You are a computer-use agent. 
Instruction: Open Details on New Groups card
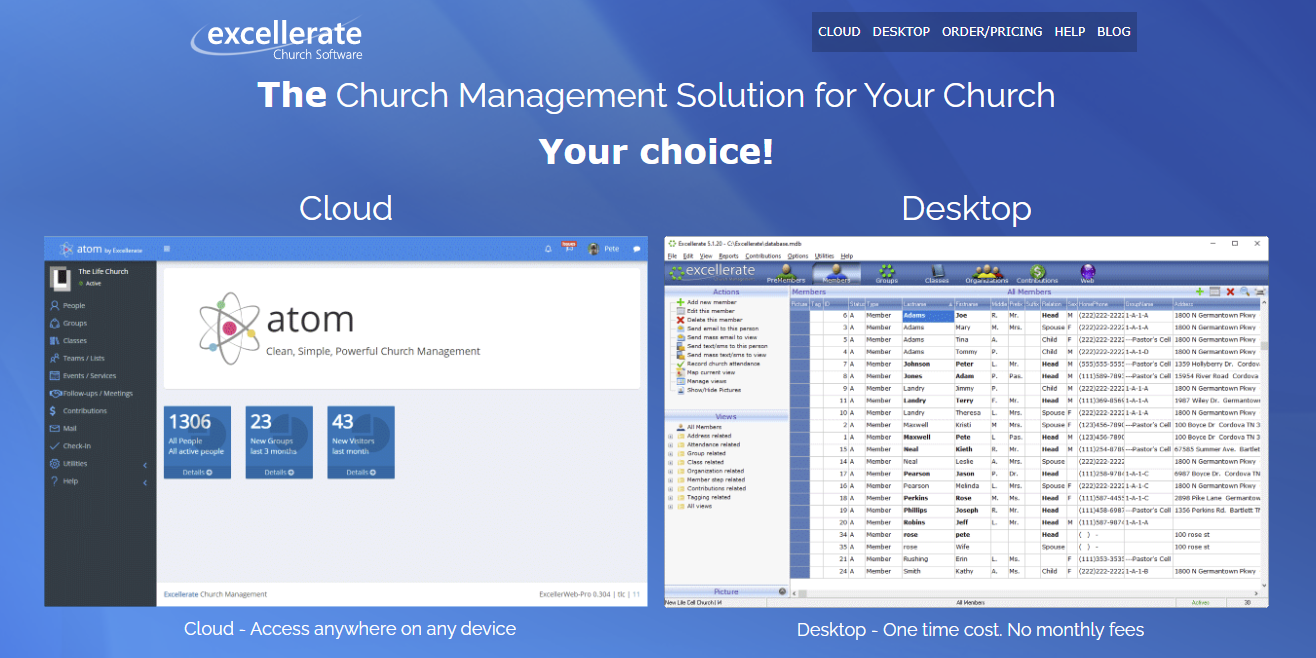pos(279,472)
